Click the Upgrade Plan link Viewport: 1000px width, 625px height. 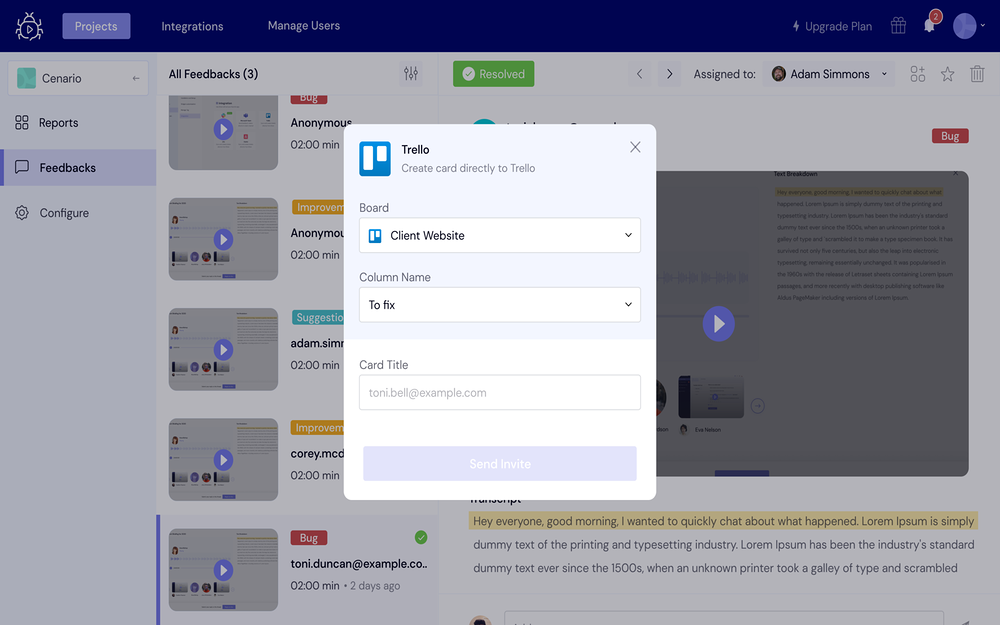[832, 26]
